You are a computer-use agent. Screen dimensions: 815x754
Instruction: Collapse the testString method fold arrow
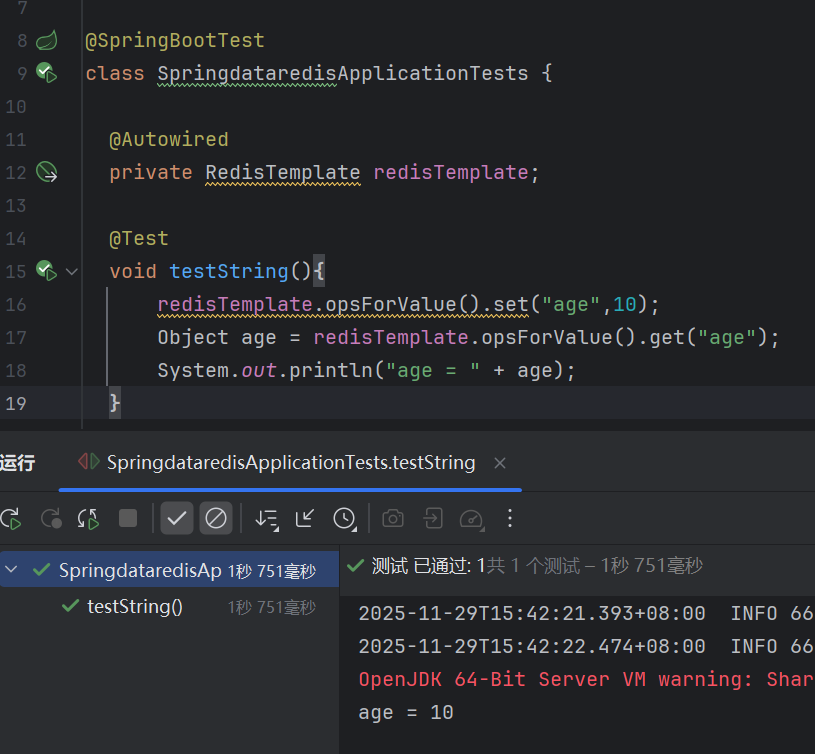click(x=72, y=271)
